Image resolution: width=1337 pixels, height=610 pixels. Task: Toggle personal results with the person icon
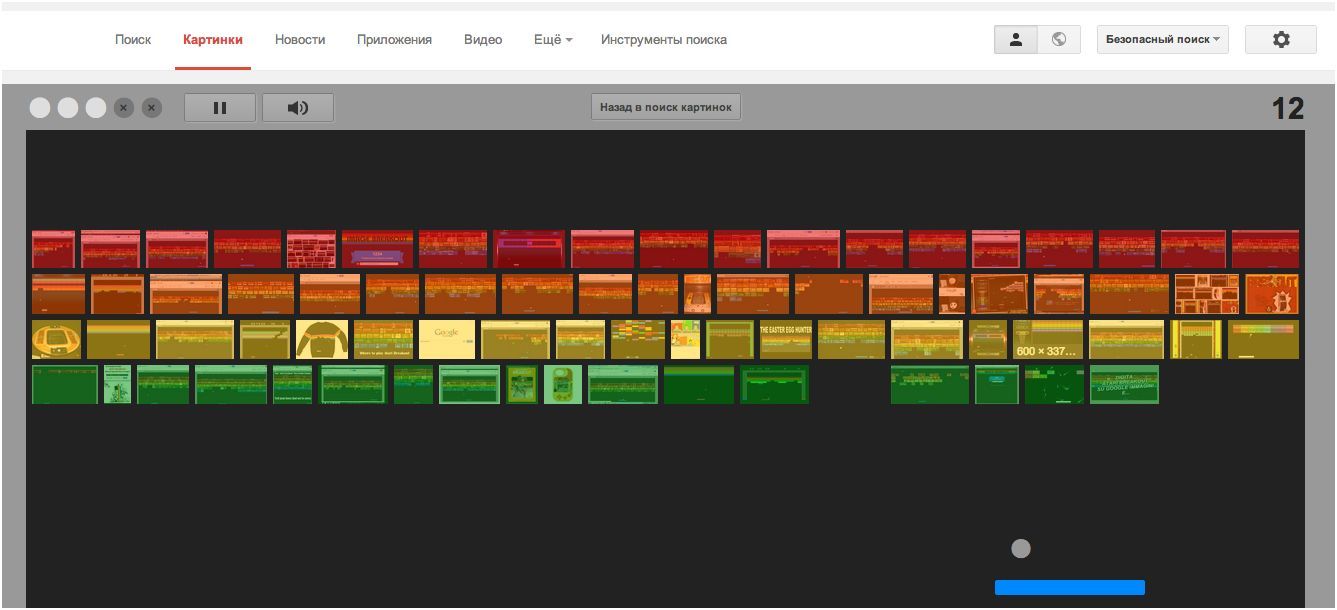[x=1015, y=39]
